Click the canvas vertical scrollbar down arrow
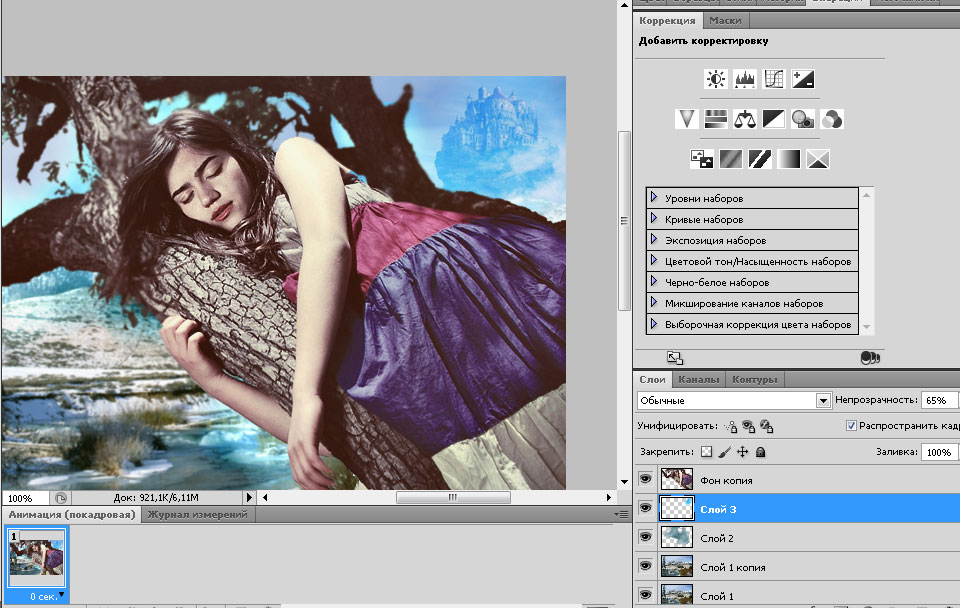This screenshot has height=608, width=960. 624,482
